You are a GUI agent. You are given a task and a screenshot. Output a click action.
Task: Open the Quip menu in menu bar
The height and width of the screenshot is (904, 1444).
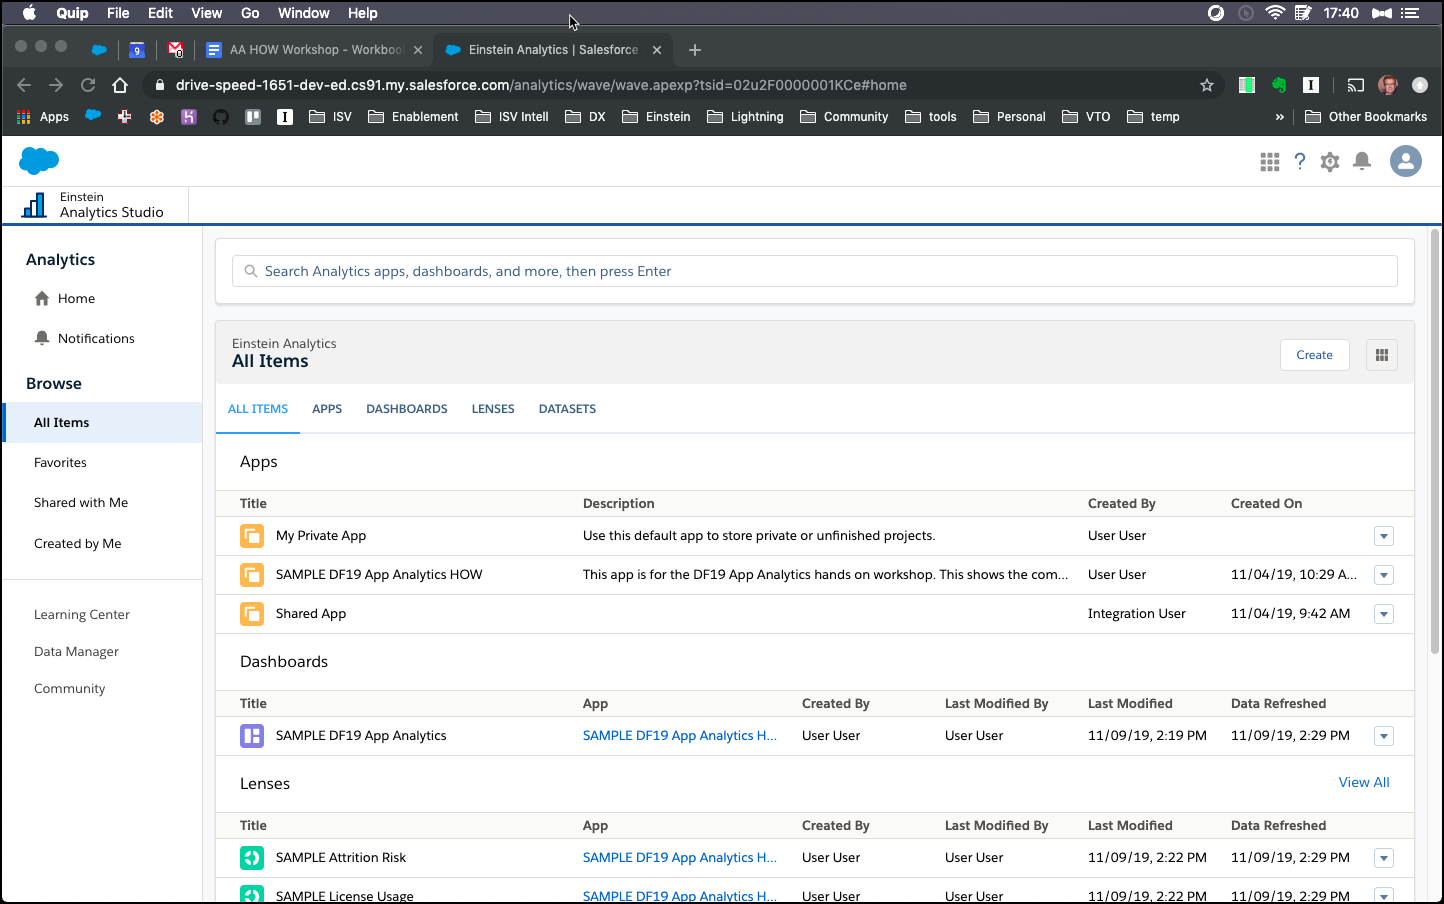click(72, 13)
